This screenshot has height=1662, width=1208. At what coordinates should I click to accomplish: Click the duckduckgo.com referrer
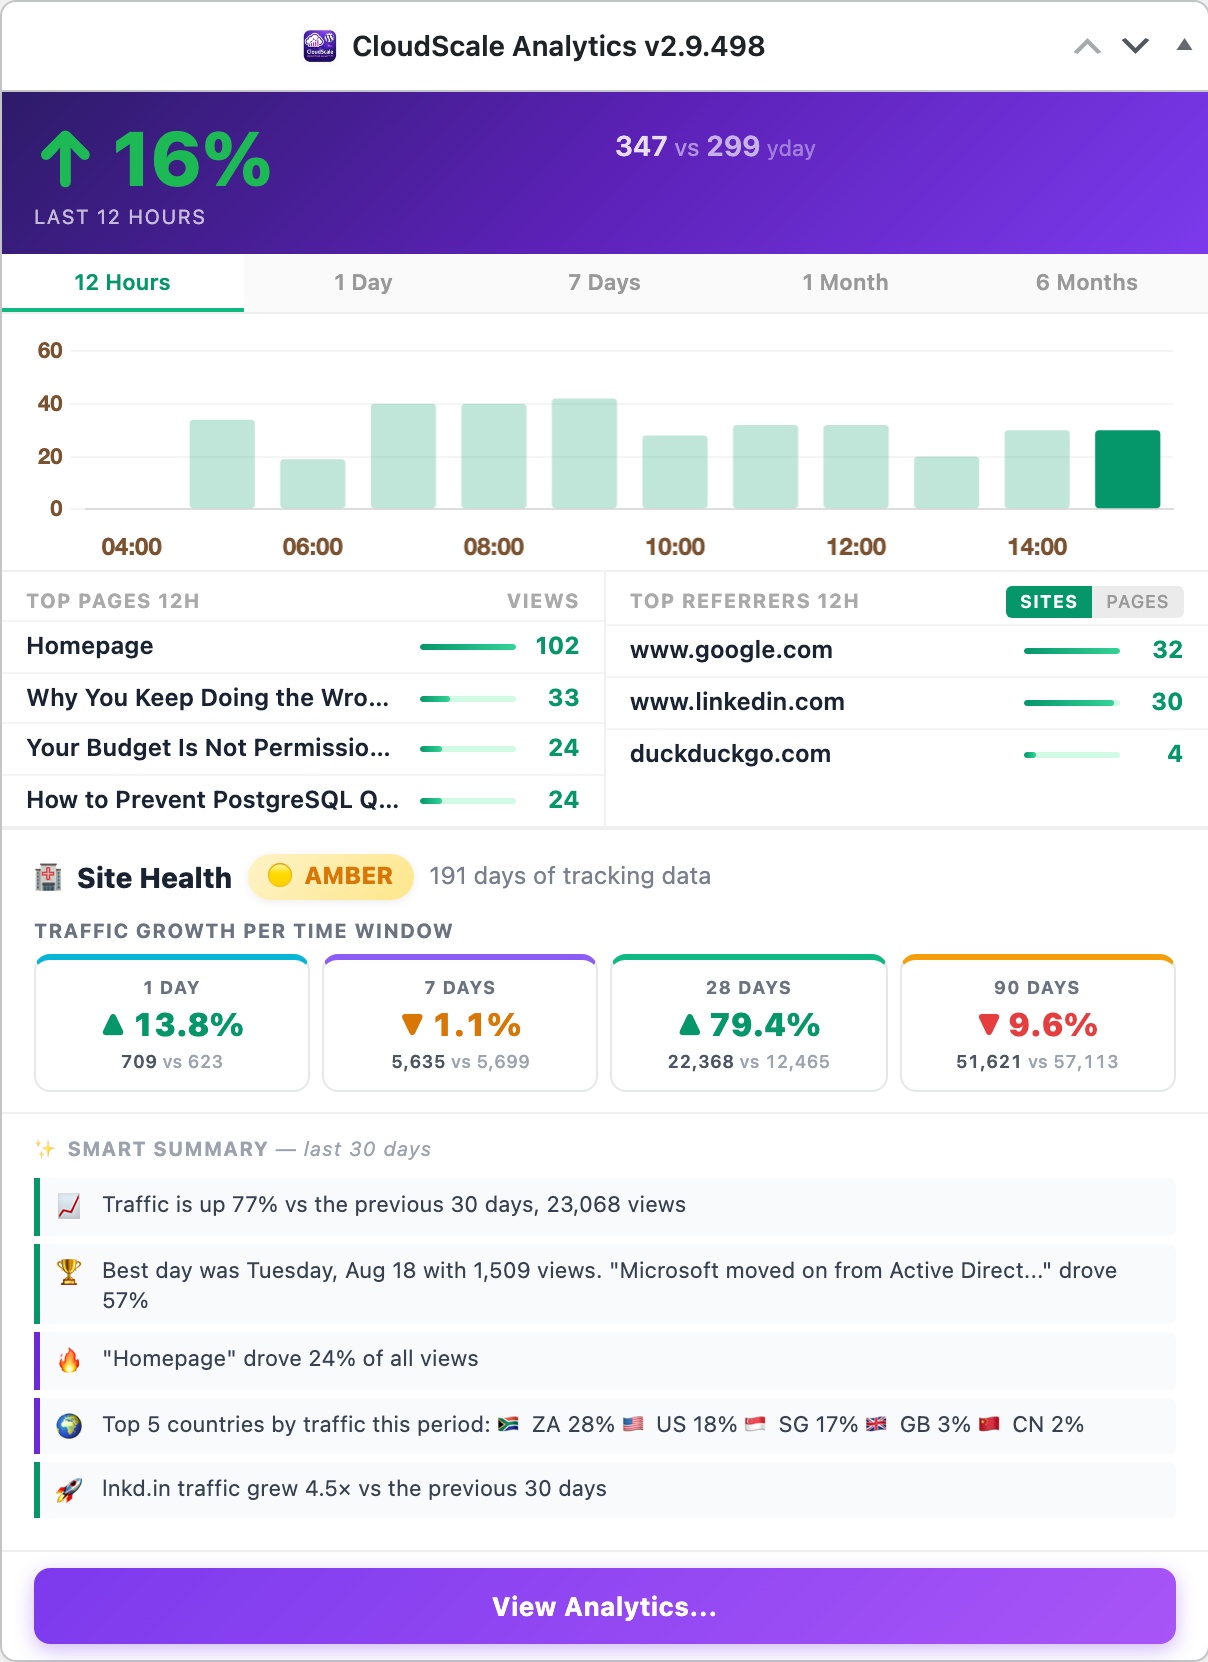[730, 754]
